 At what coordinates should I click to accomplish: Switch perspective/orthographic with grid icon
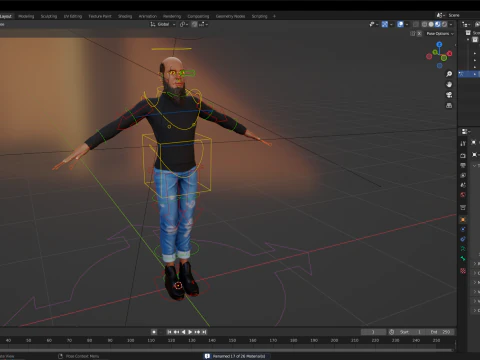point(449,105)
